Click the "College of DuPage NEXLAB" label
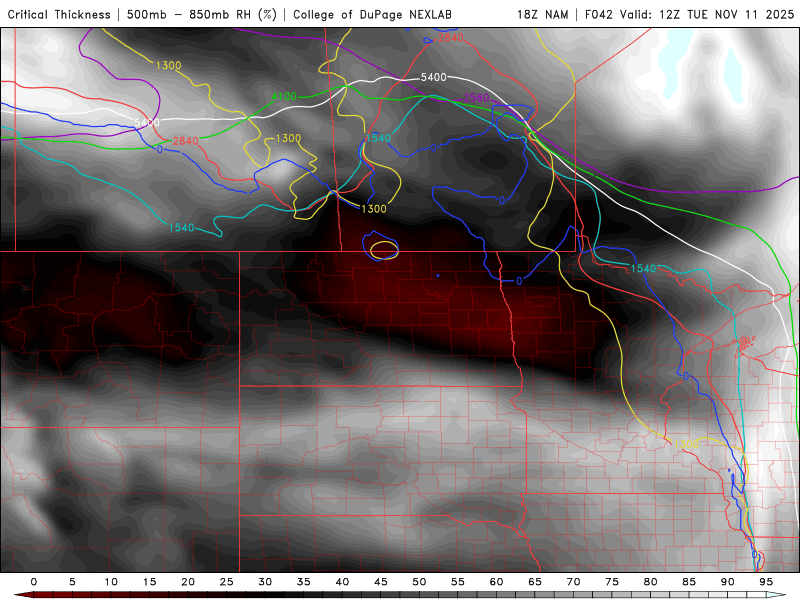The width and height of the screenshot is (800, 600). pyautogui.click(x=372, y=14)
